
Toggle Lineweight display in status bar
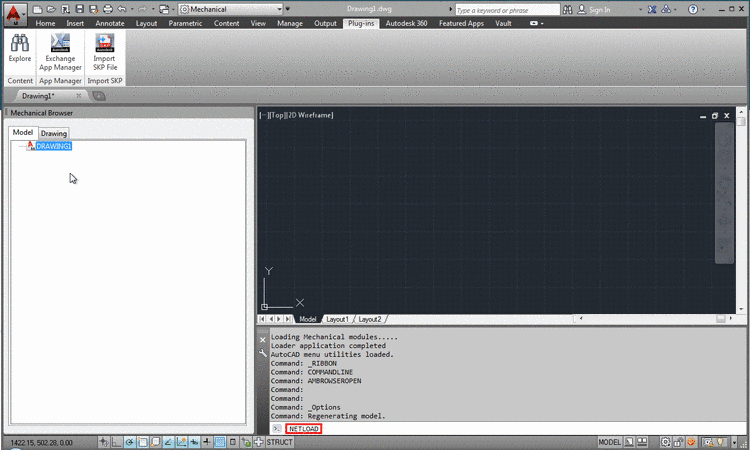207,442
